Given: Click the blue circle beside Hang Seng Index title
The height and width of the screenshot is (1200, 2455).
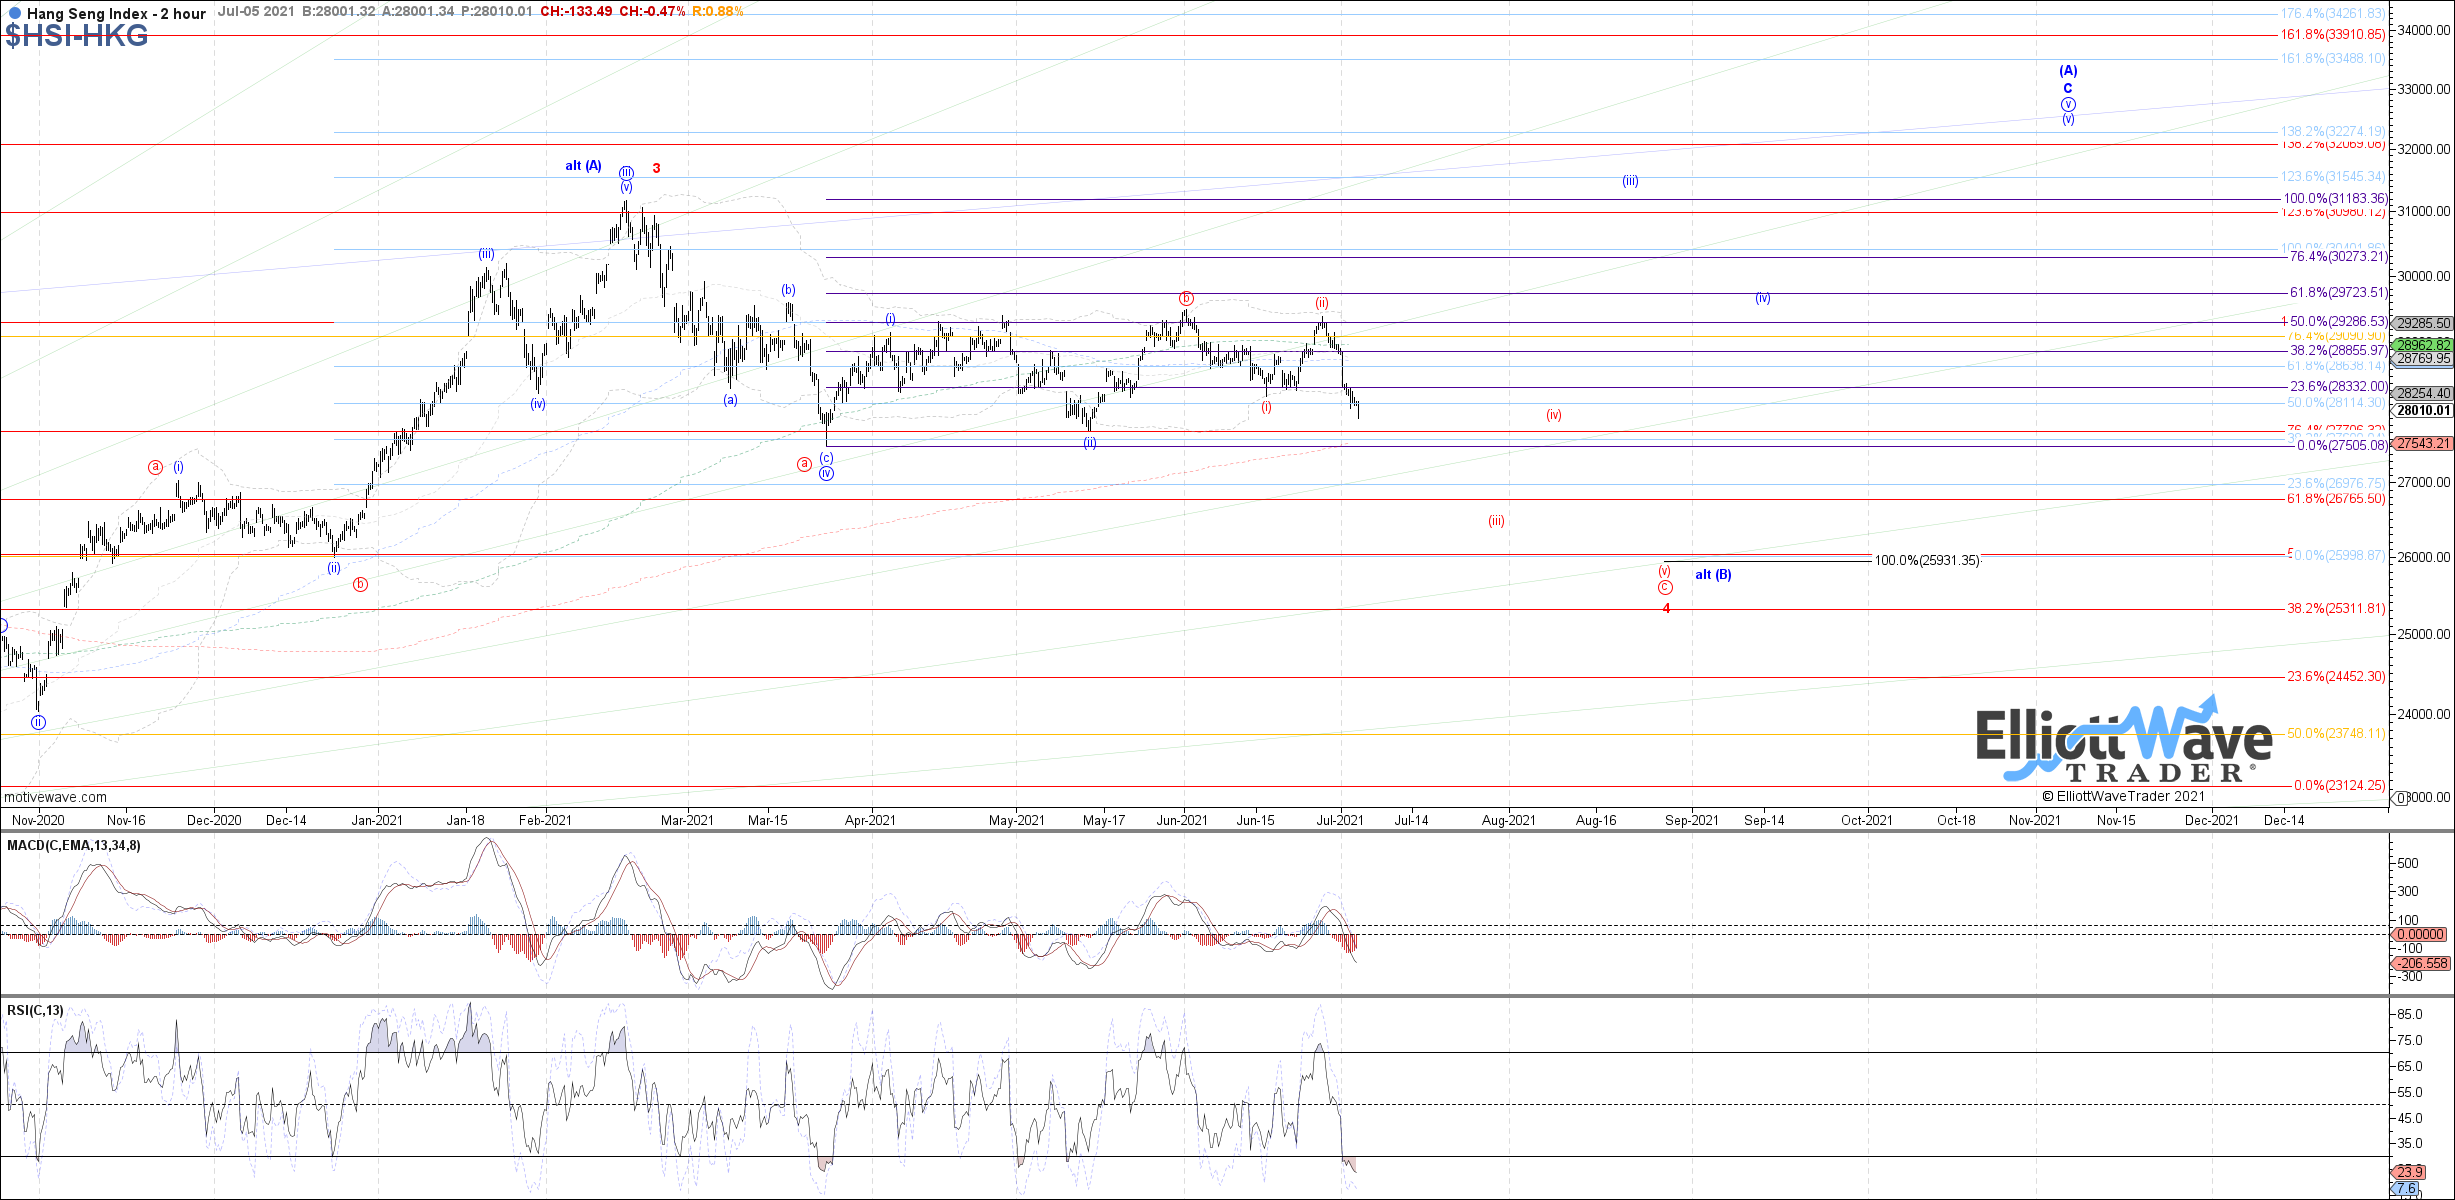Looking at the screenshot, I should tap(13, 14).
